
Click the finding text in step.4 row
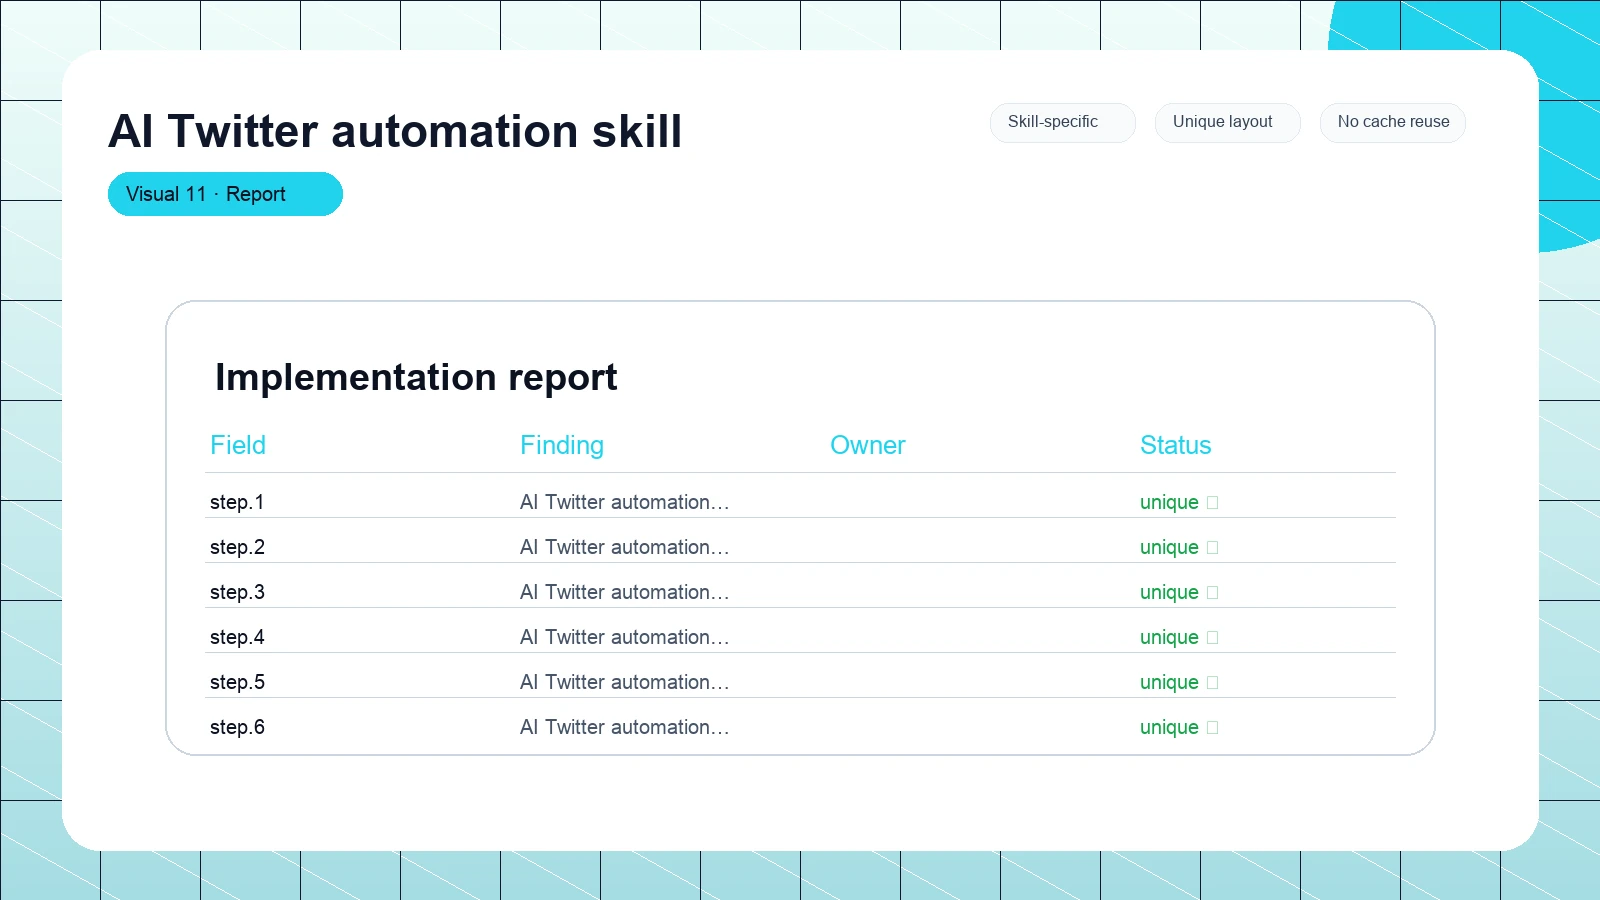625,637
